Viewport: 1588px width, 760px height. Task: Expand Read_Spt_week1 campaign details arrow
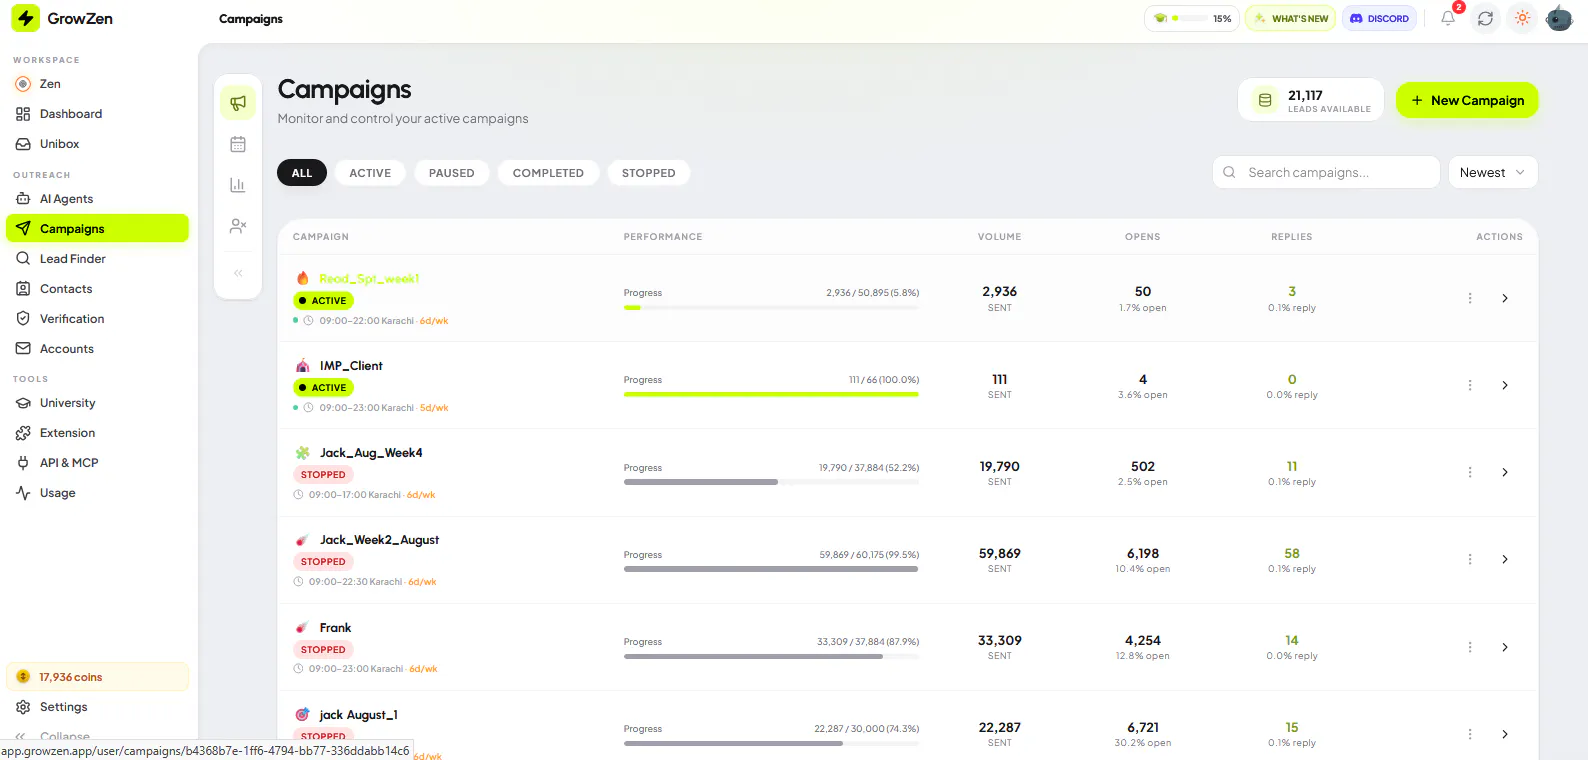point(1505,298)
